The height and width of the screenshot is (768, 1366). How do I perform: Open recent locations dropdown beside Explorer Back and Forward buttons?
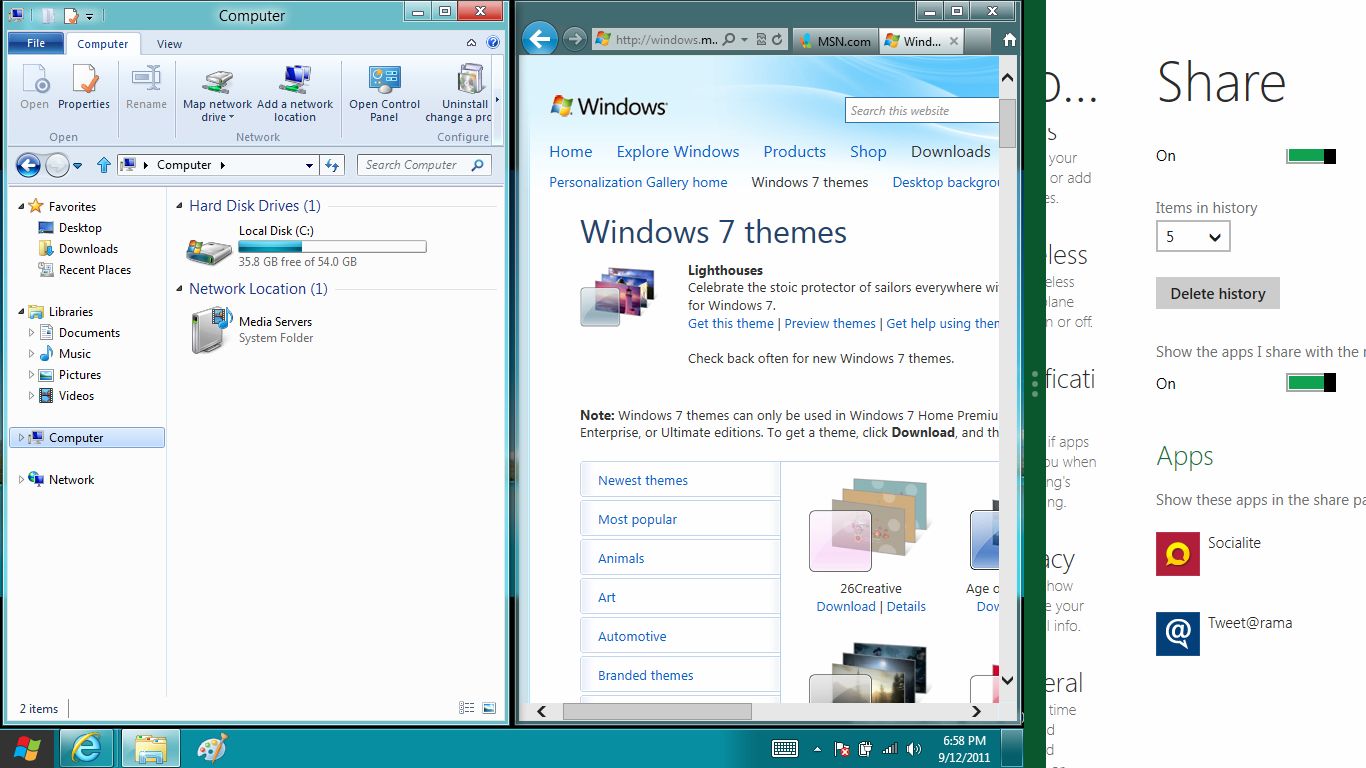point(79,165)
